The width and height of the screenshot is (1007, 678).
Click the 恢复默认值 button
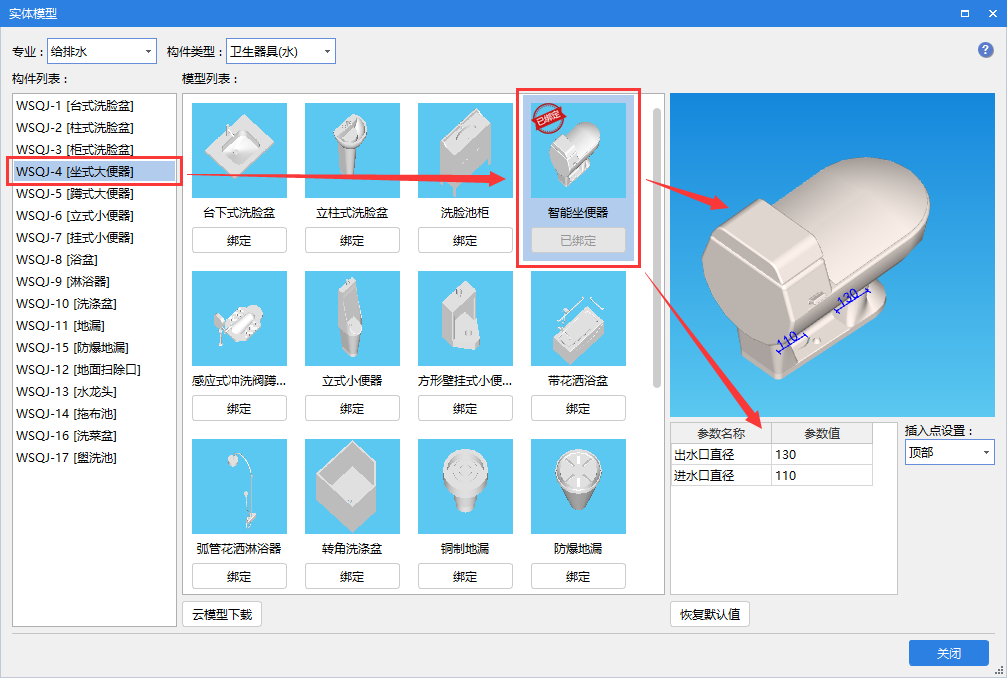[709, 614]
